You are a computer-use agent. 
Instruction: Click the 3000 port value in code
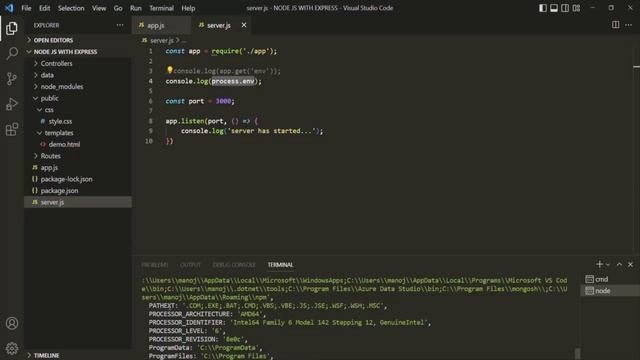point(223,101)
